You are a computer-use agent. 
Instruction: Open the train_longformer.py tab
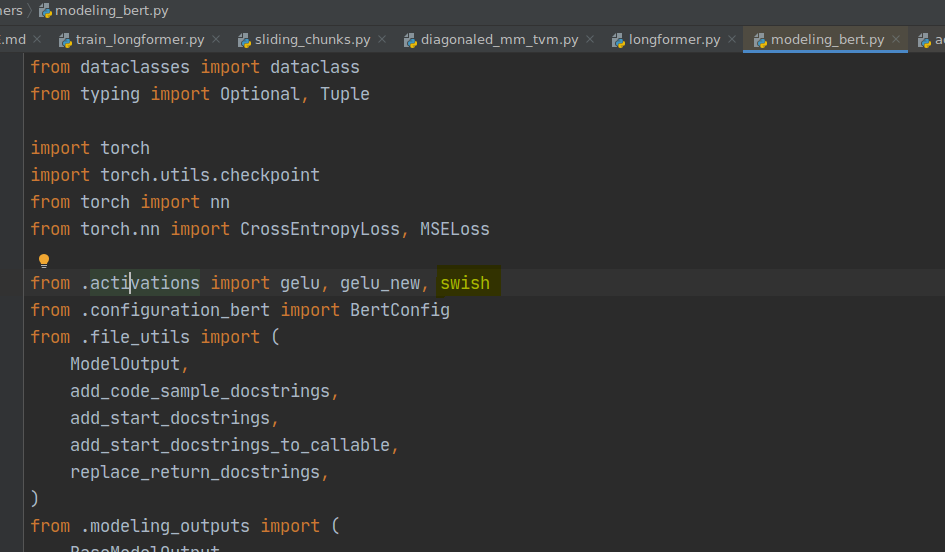[x=140, y=40]
